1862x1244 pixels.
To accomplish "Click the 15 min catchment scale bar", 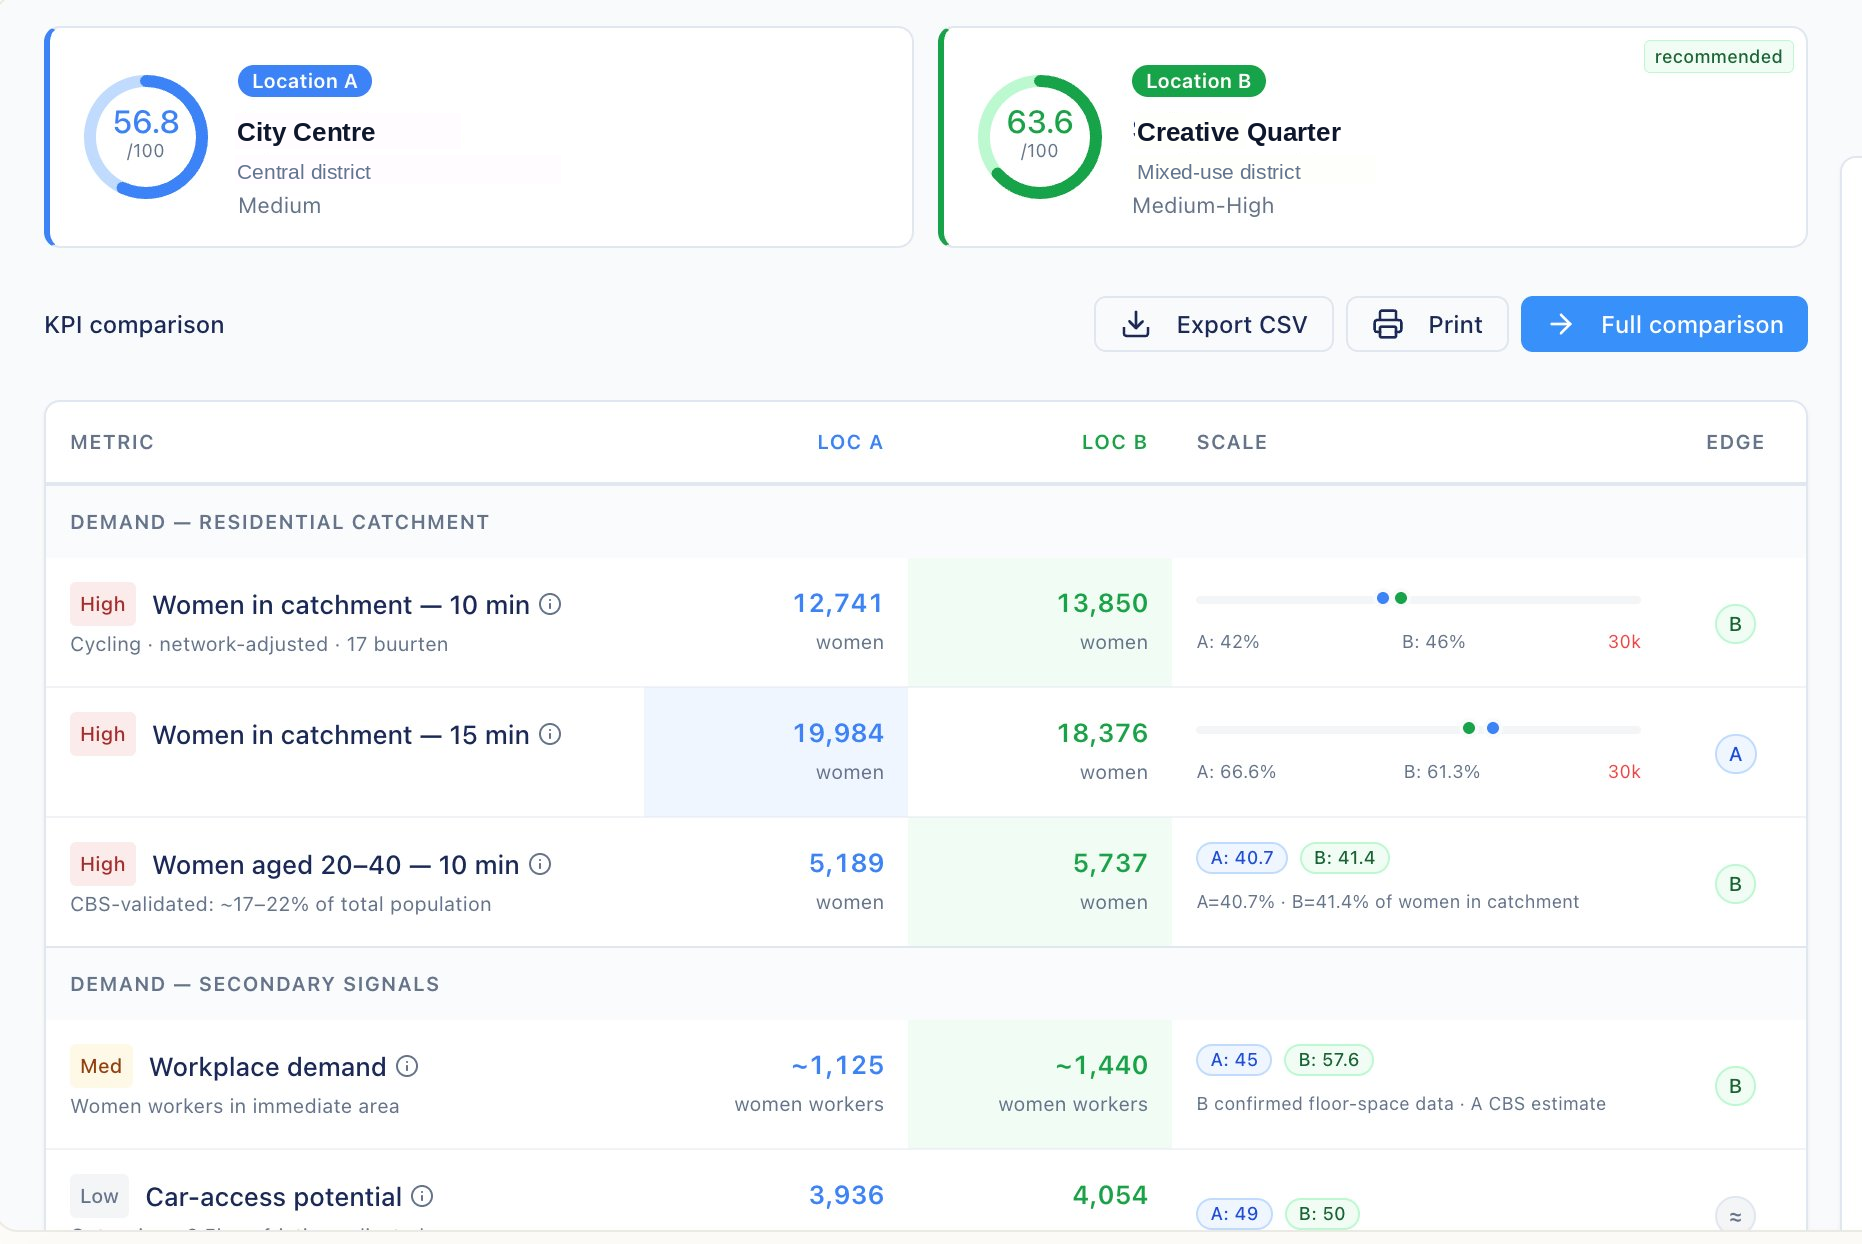I will pyautogui.click(x=1418, y=729).
